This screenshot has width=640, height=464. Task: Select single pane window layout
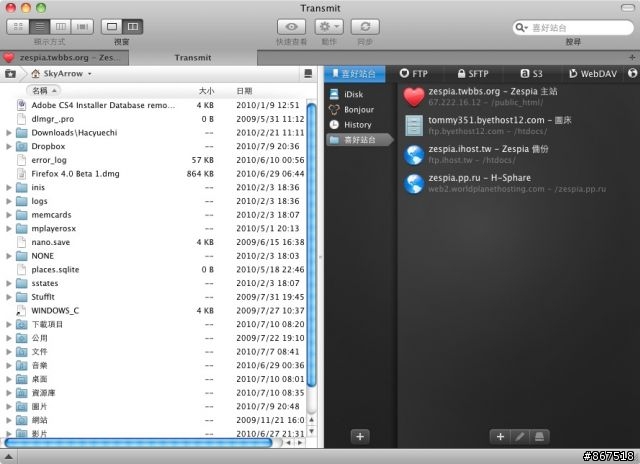(111, 27)
